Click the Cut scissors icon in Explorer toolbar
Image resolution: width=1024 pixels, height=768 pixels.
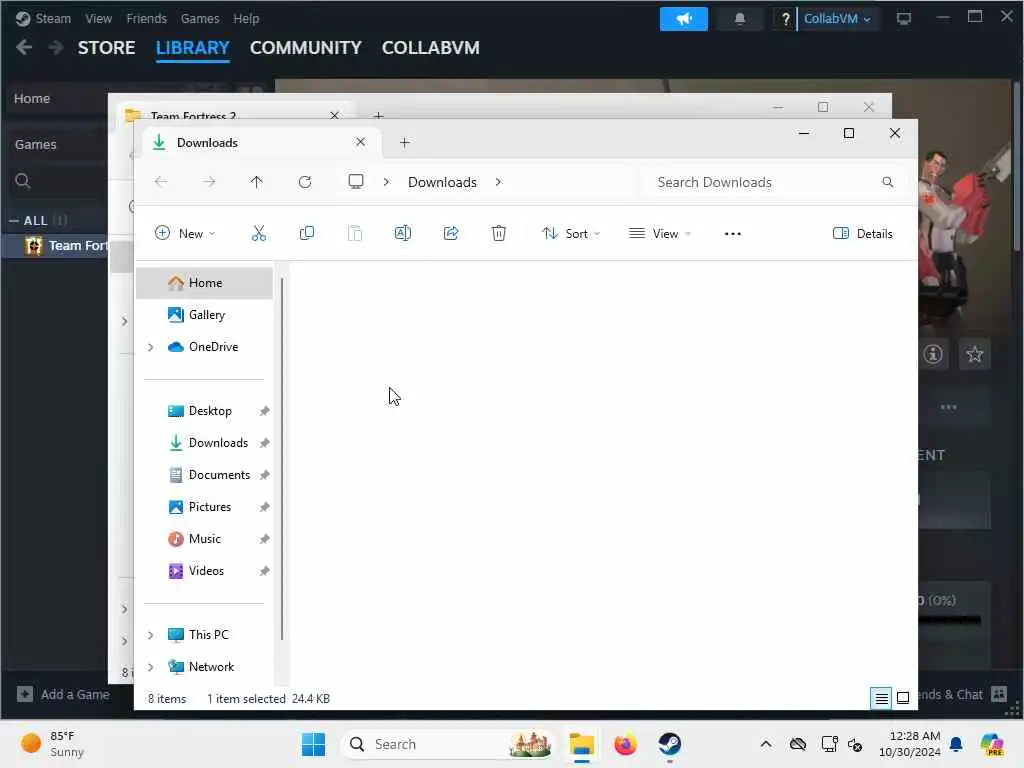pyautogui.click(x=259, y=233)
